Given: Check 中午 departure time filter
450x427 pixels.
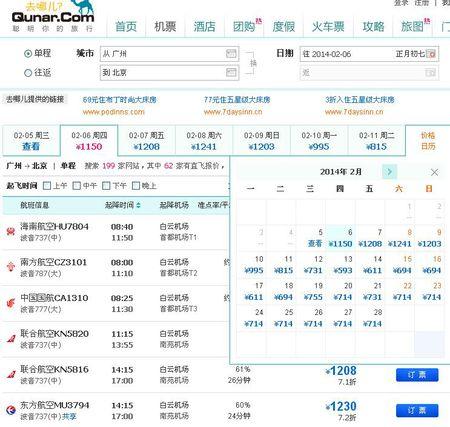Looking at the screenshot, I should pos(77,186).
